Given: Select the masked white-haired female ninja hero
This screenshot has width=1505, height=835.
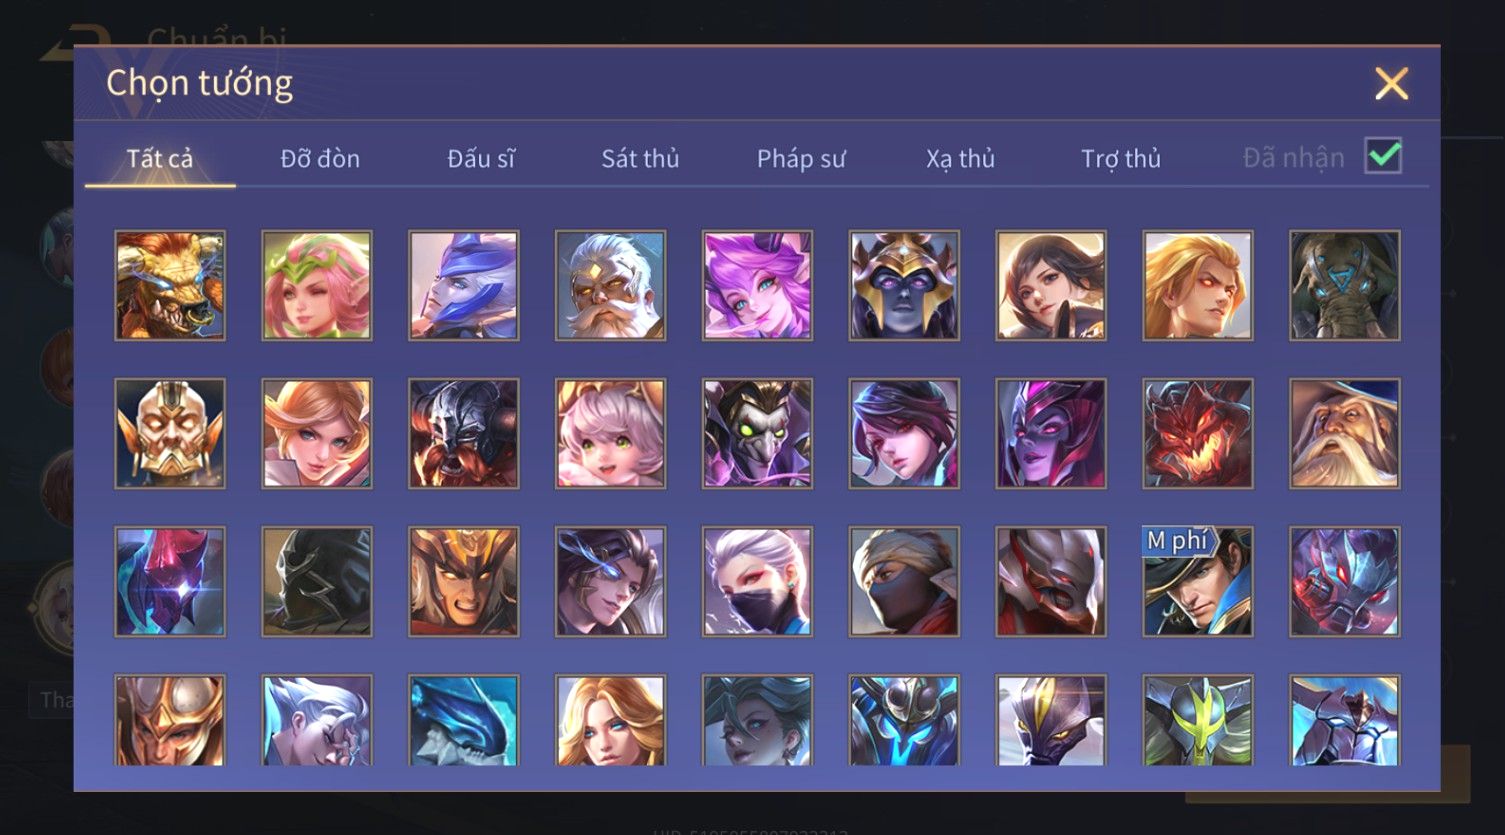Looking at the screenshot, I should tap(757, 582).
